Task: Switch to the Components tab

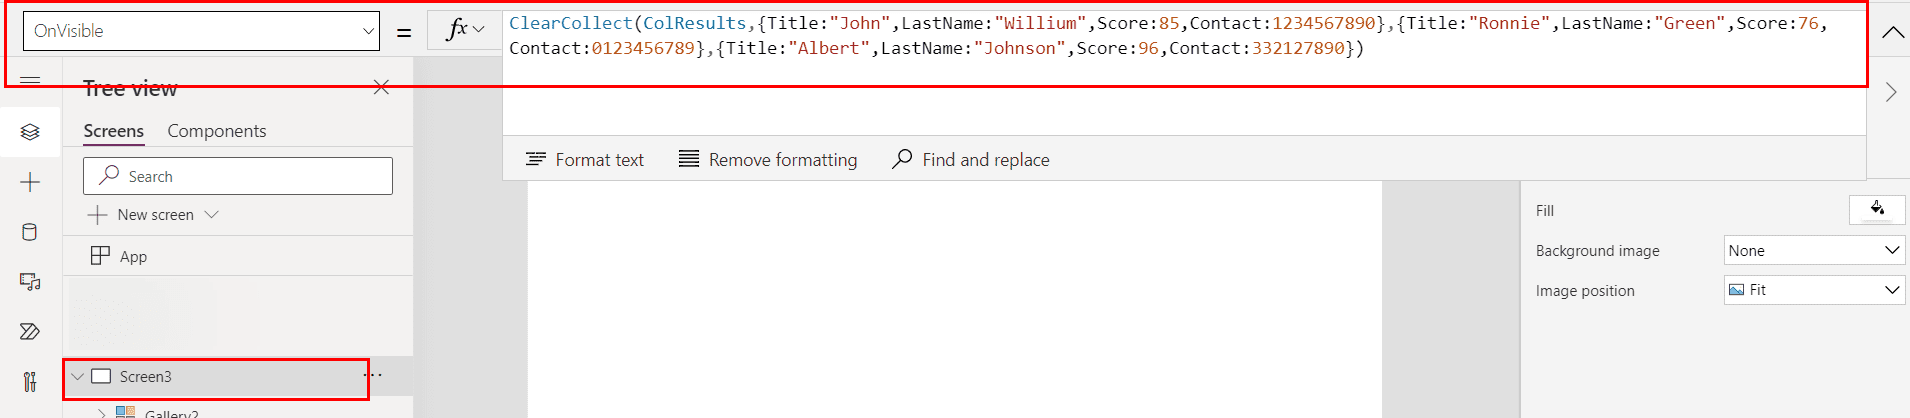Action: [x=217, y=131]
